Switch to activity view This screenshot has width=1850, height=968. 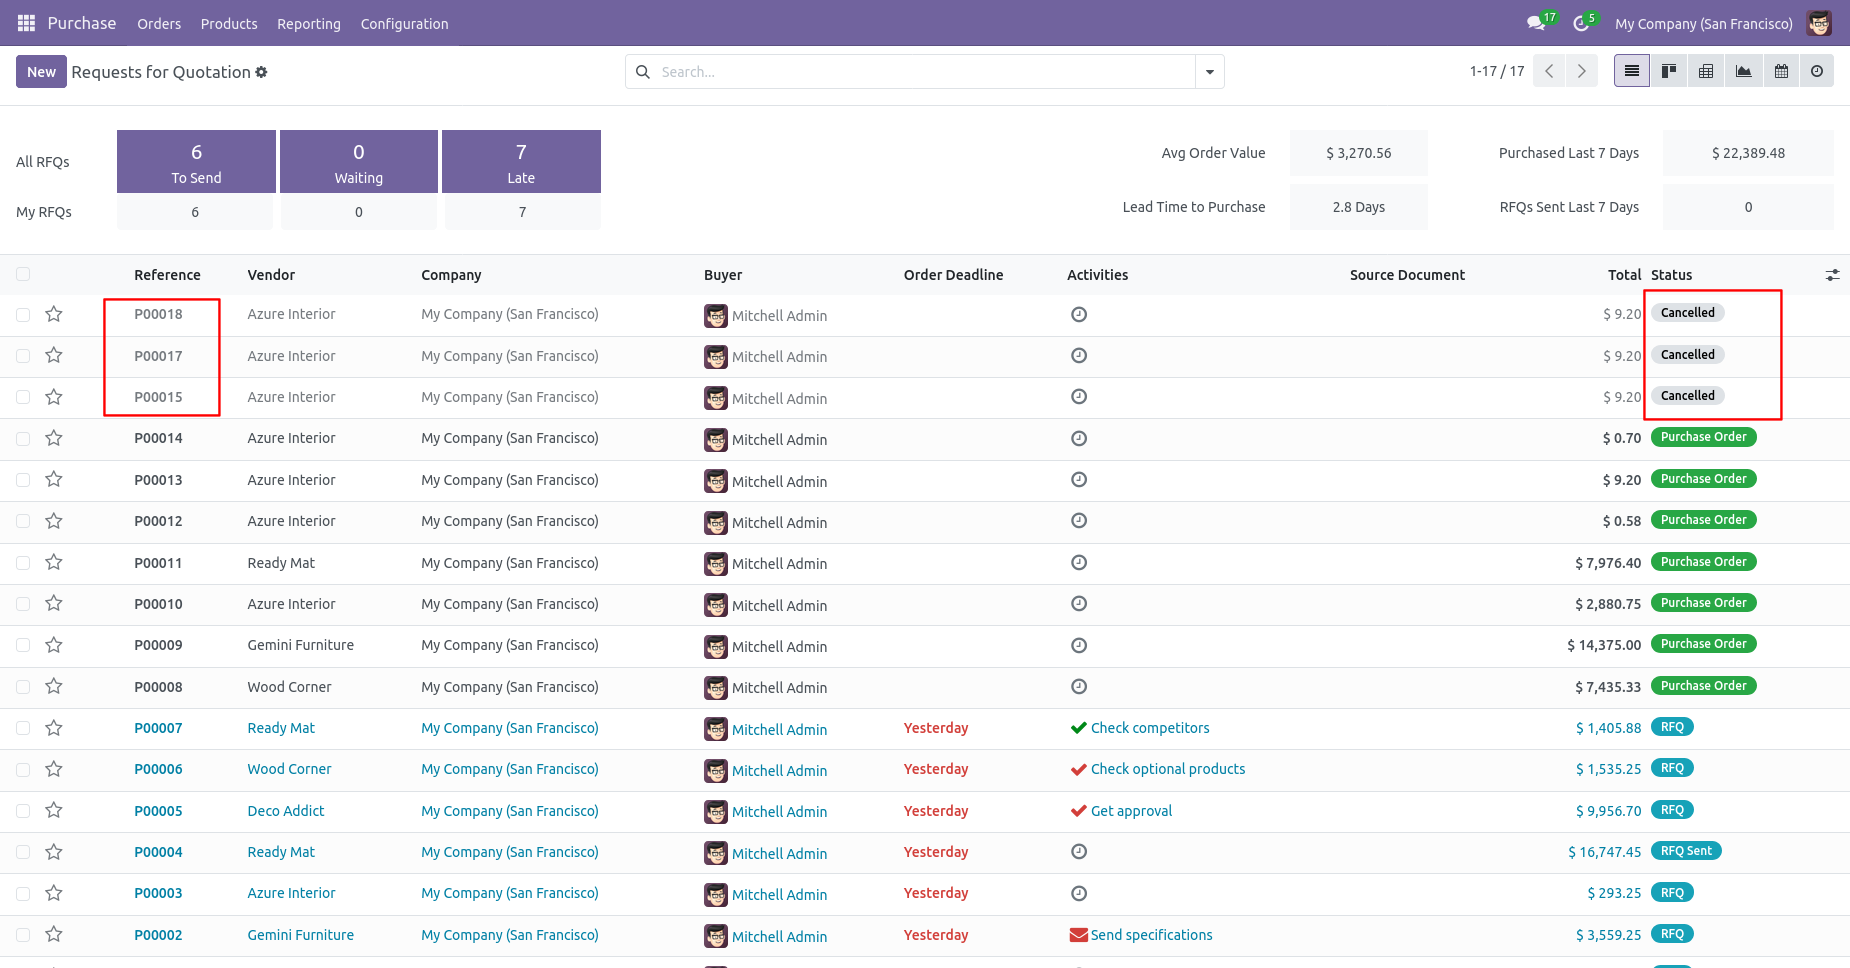click(x=1817, y=71)
